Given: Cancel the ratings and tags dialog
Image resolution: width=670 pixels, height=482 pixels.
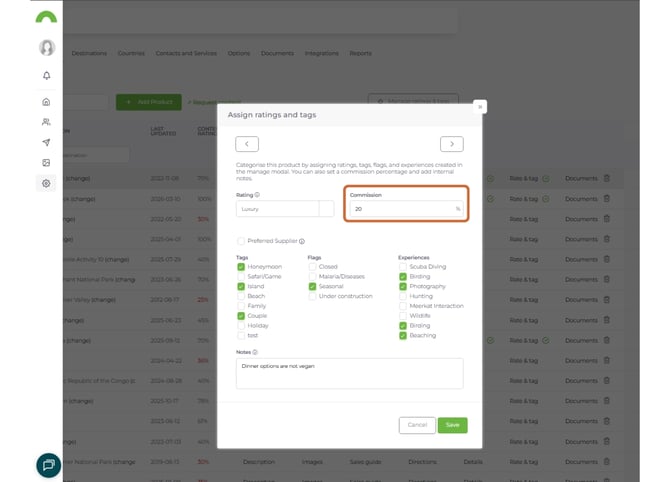Looking at the screenshot, I should tap(417, 425).
